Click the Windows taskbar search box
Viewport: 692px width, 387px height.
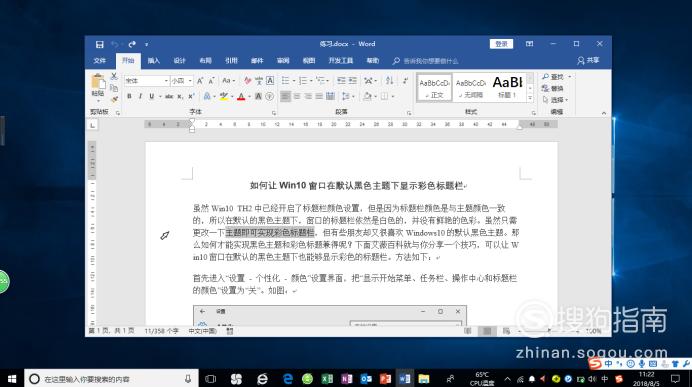tap(111, 379)
